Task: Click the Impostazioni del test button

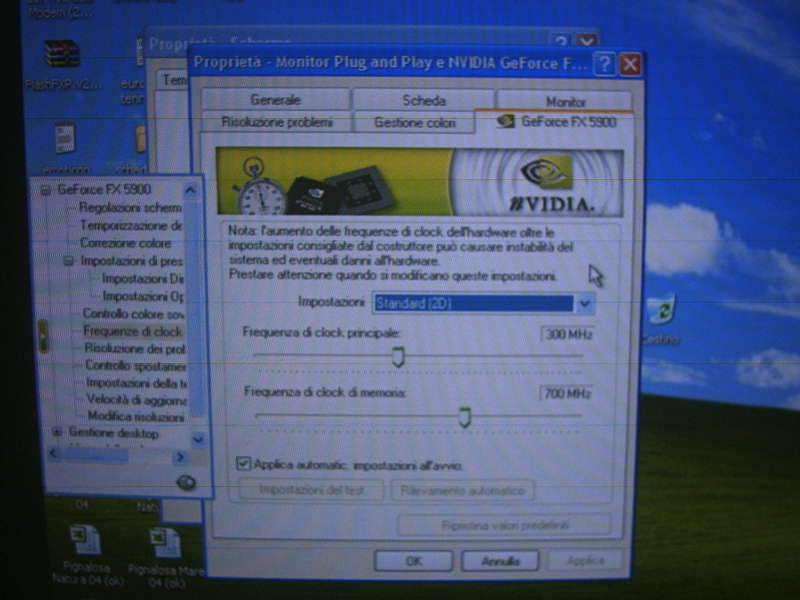Action: click(x=311, y=490)
